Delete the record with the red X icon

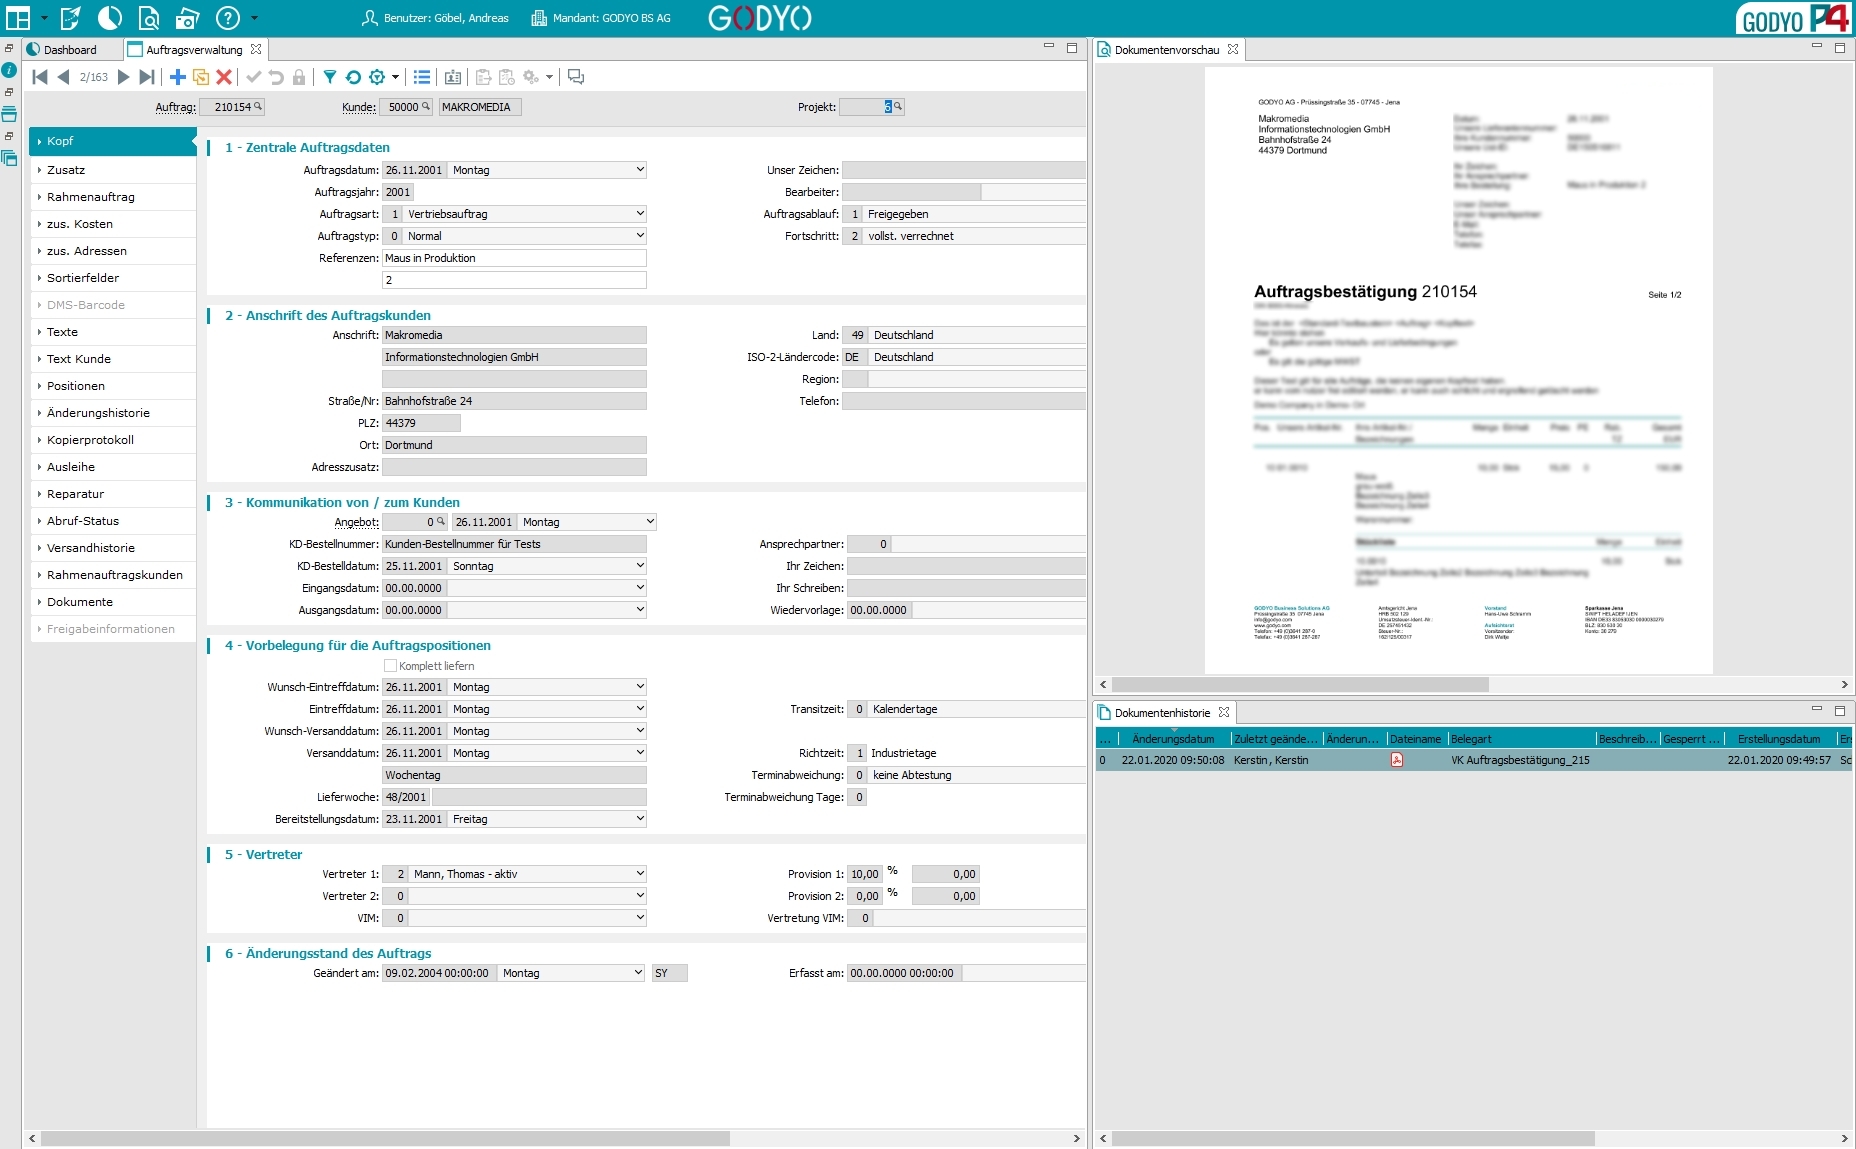click(224, 77)
